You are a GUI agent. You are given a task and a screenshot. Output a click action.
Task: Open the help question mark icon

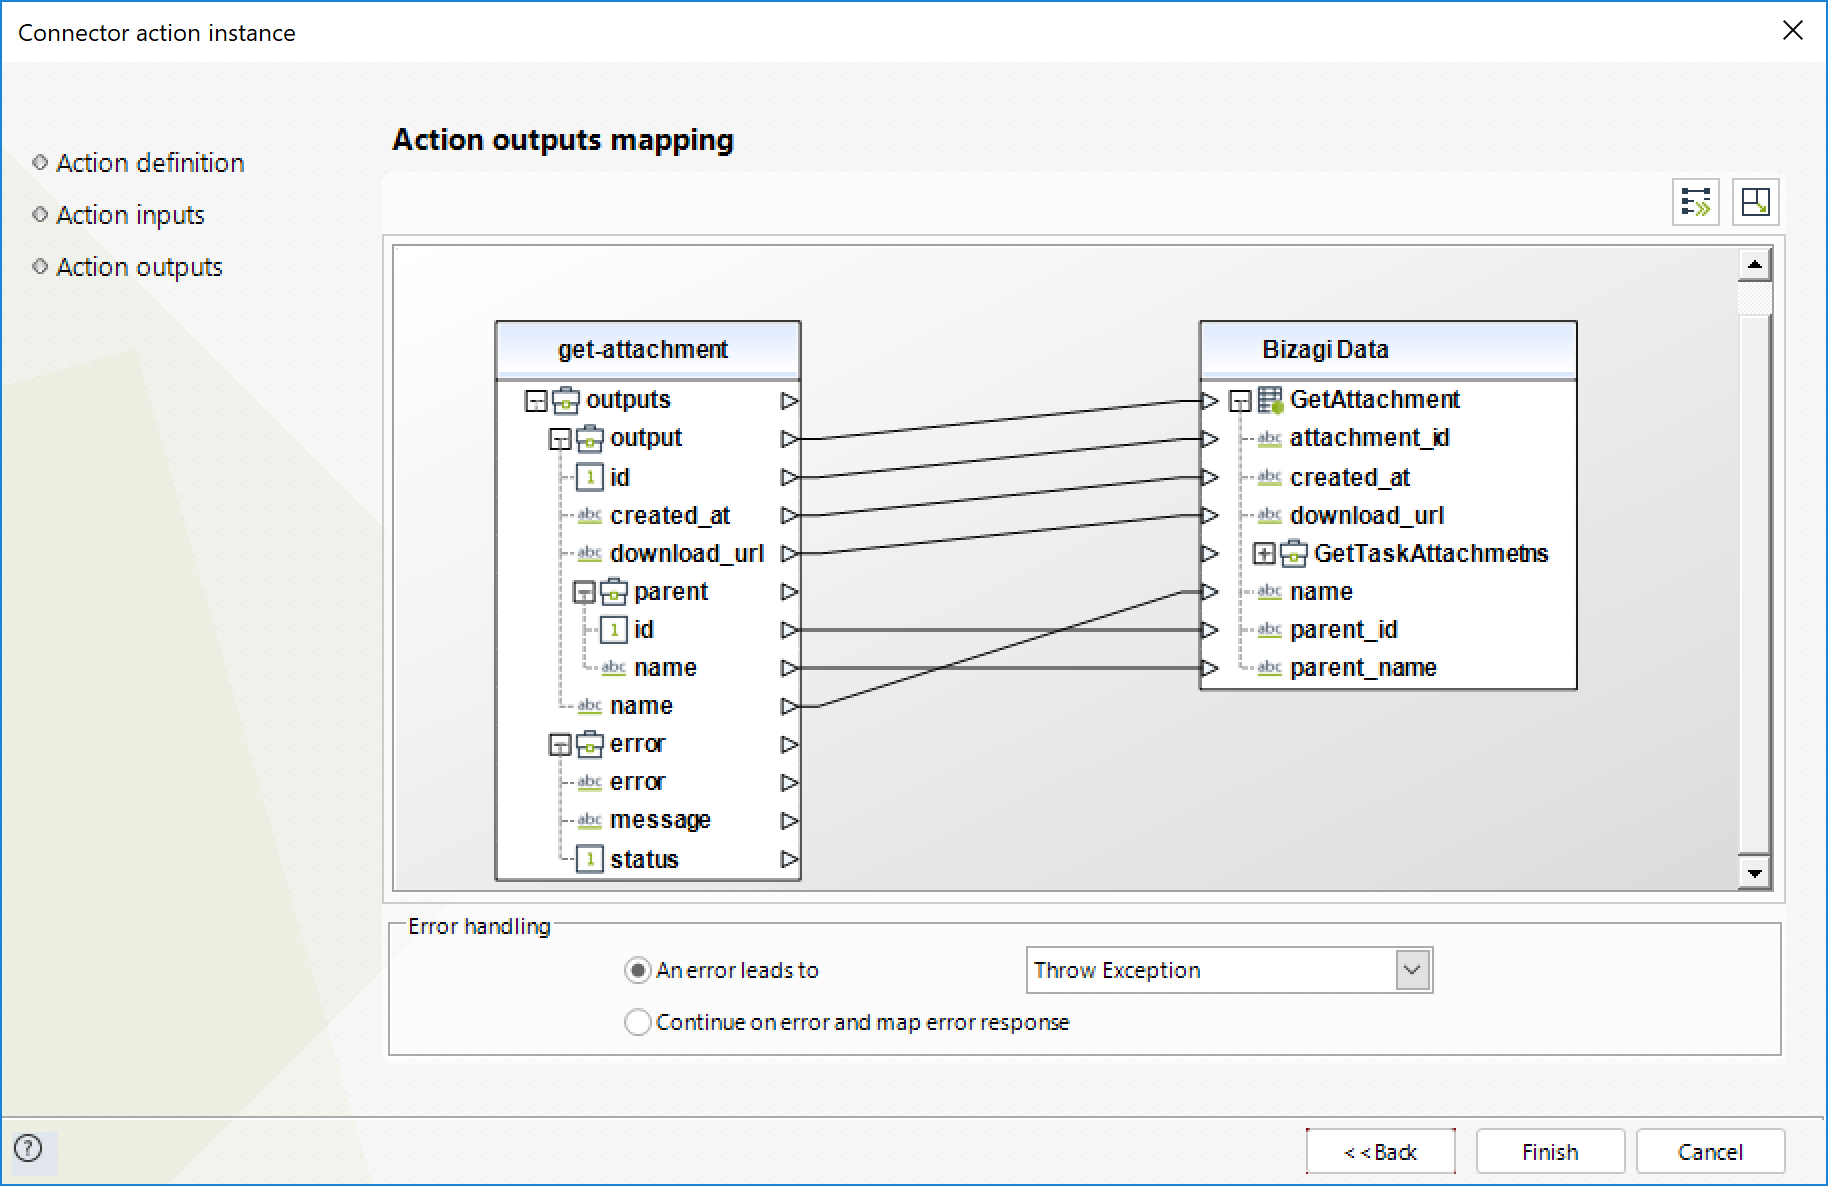click(x=28, y=1148)
